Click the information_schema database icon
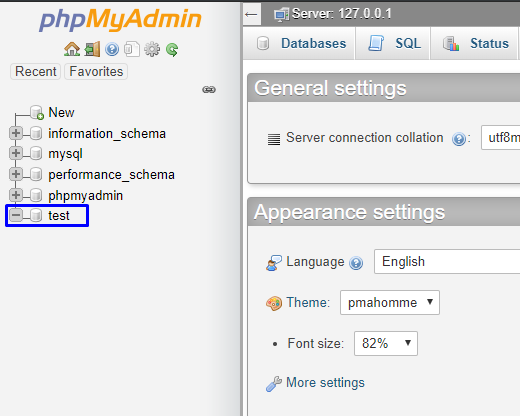This screenshot has width=520, height=416. 36,133
